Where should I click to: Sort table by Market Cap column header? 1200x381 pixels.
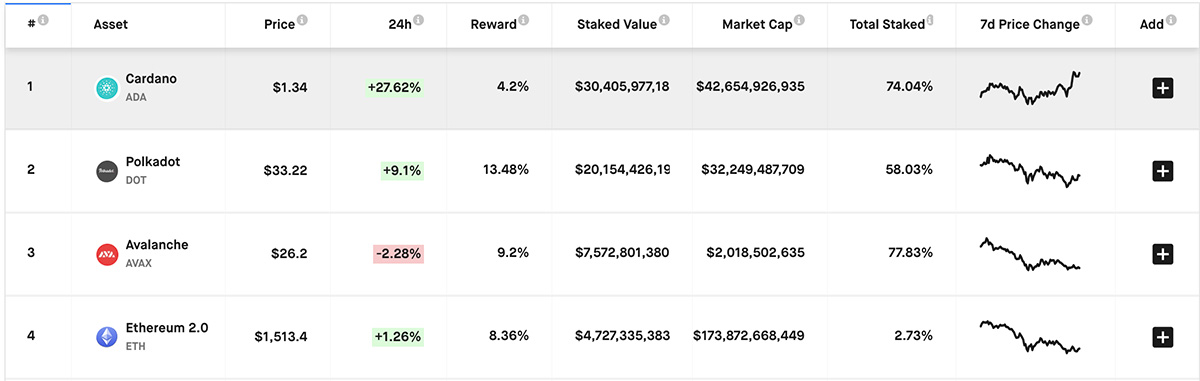[757, 24]
